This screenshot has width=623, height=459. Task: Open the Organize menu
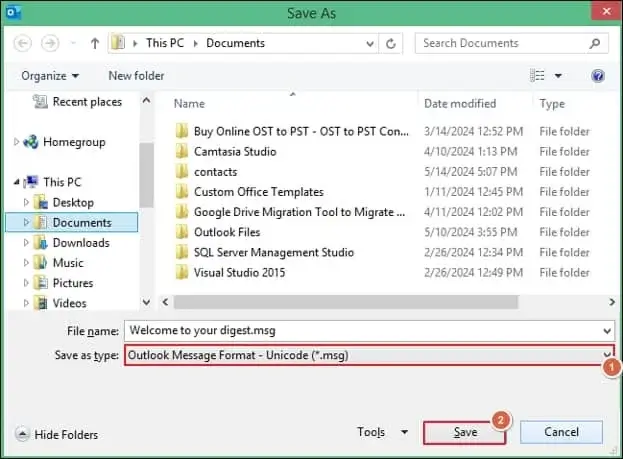click(50, 76)
